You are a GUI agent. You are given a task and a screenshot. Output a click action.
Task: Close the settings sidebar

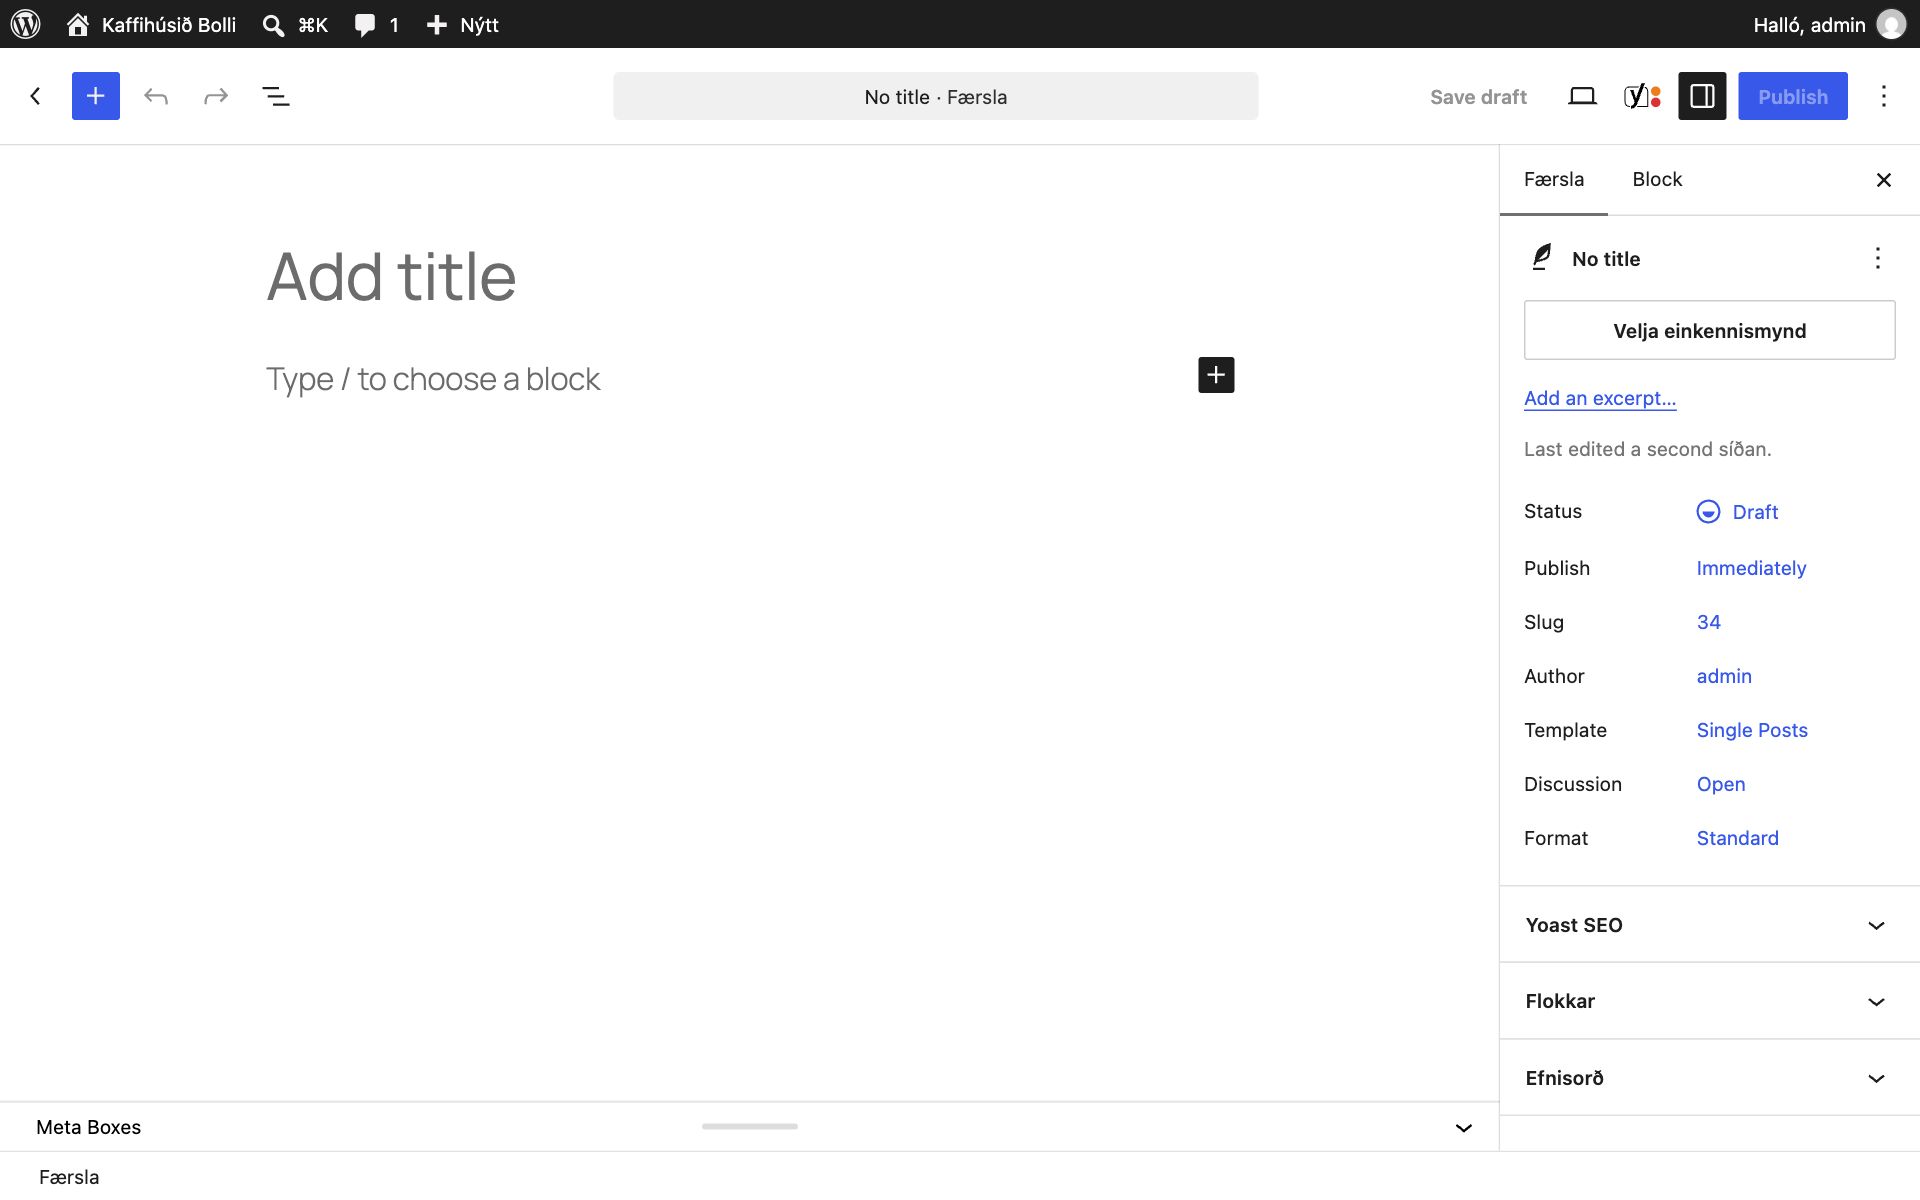point(1884,180)
